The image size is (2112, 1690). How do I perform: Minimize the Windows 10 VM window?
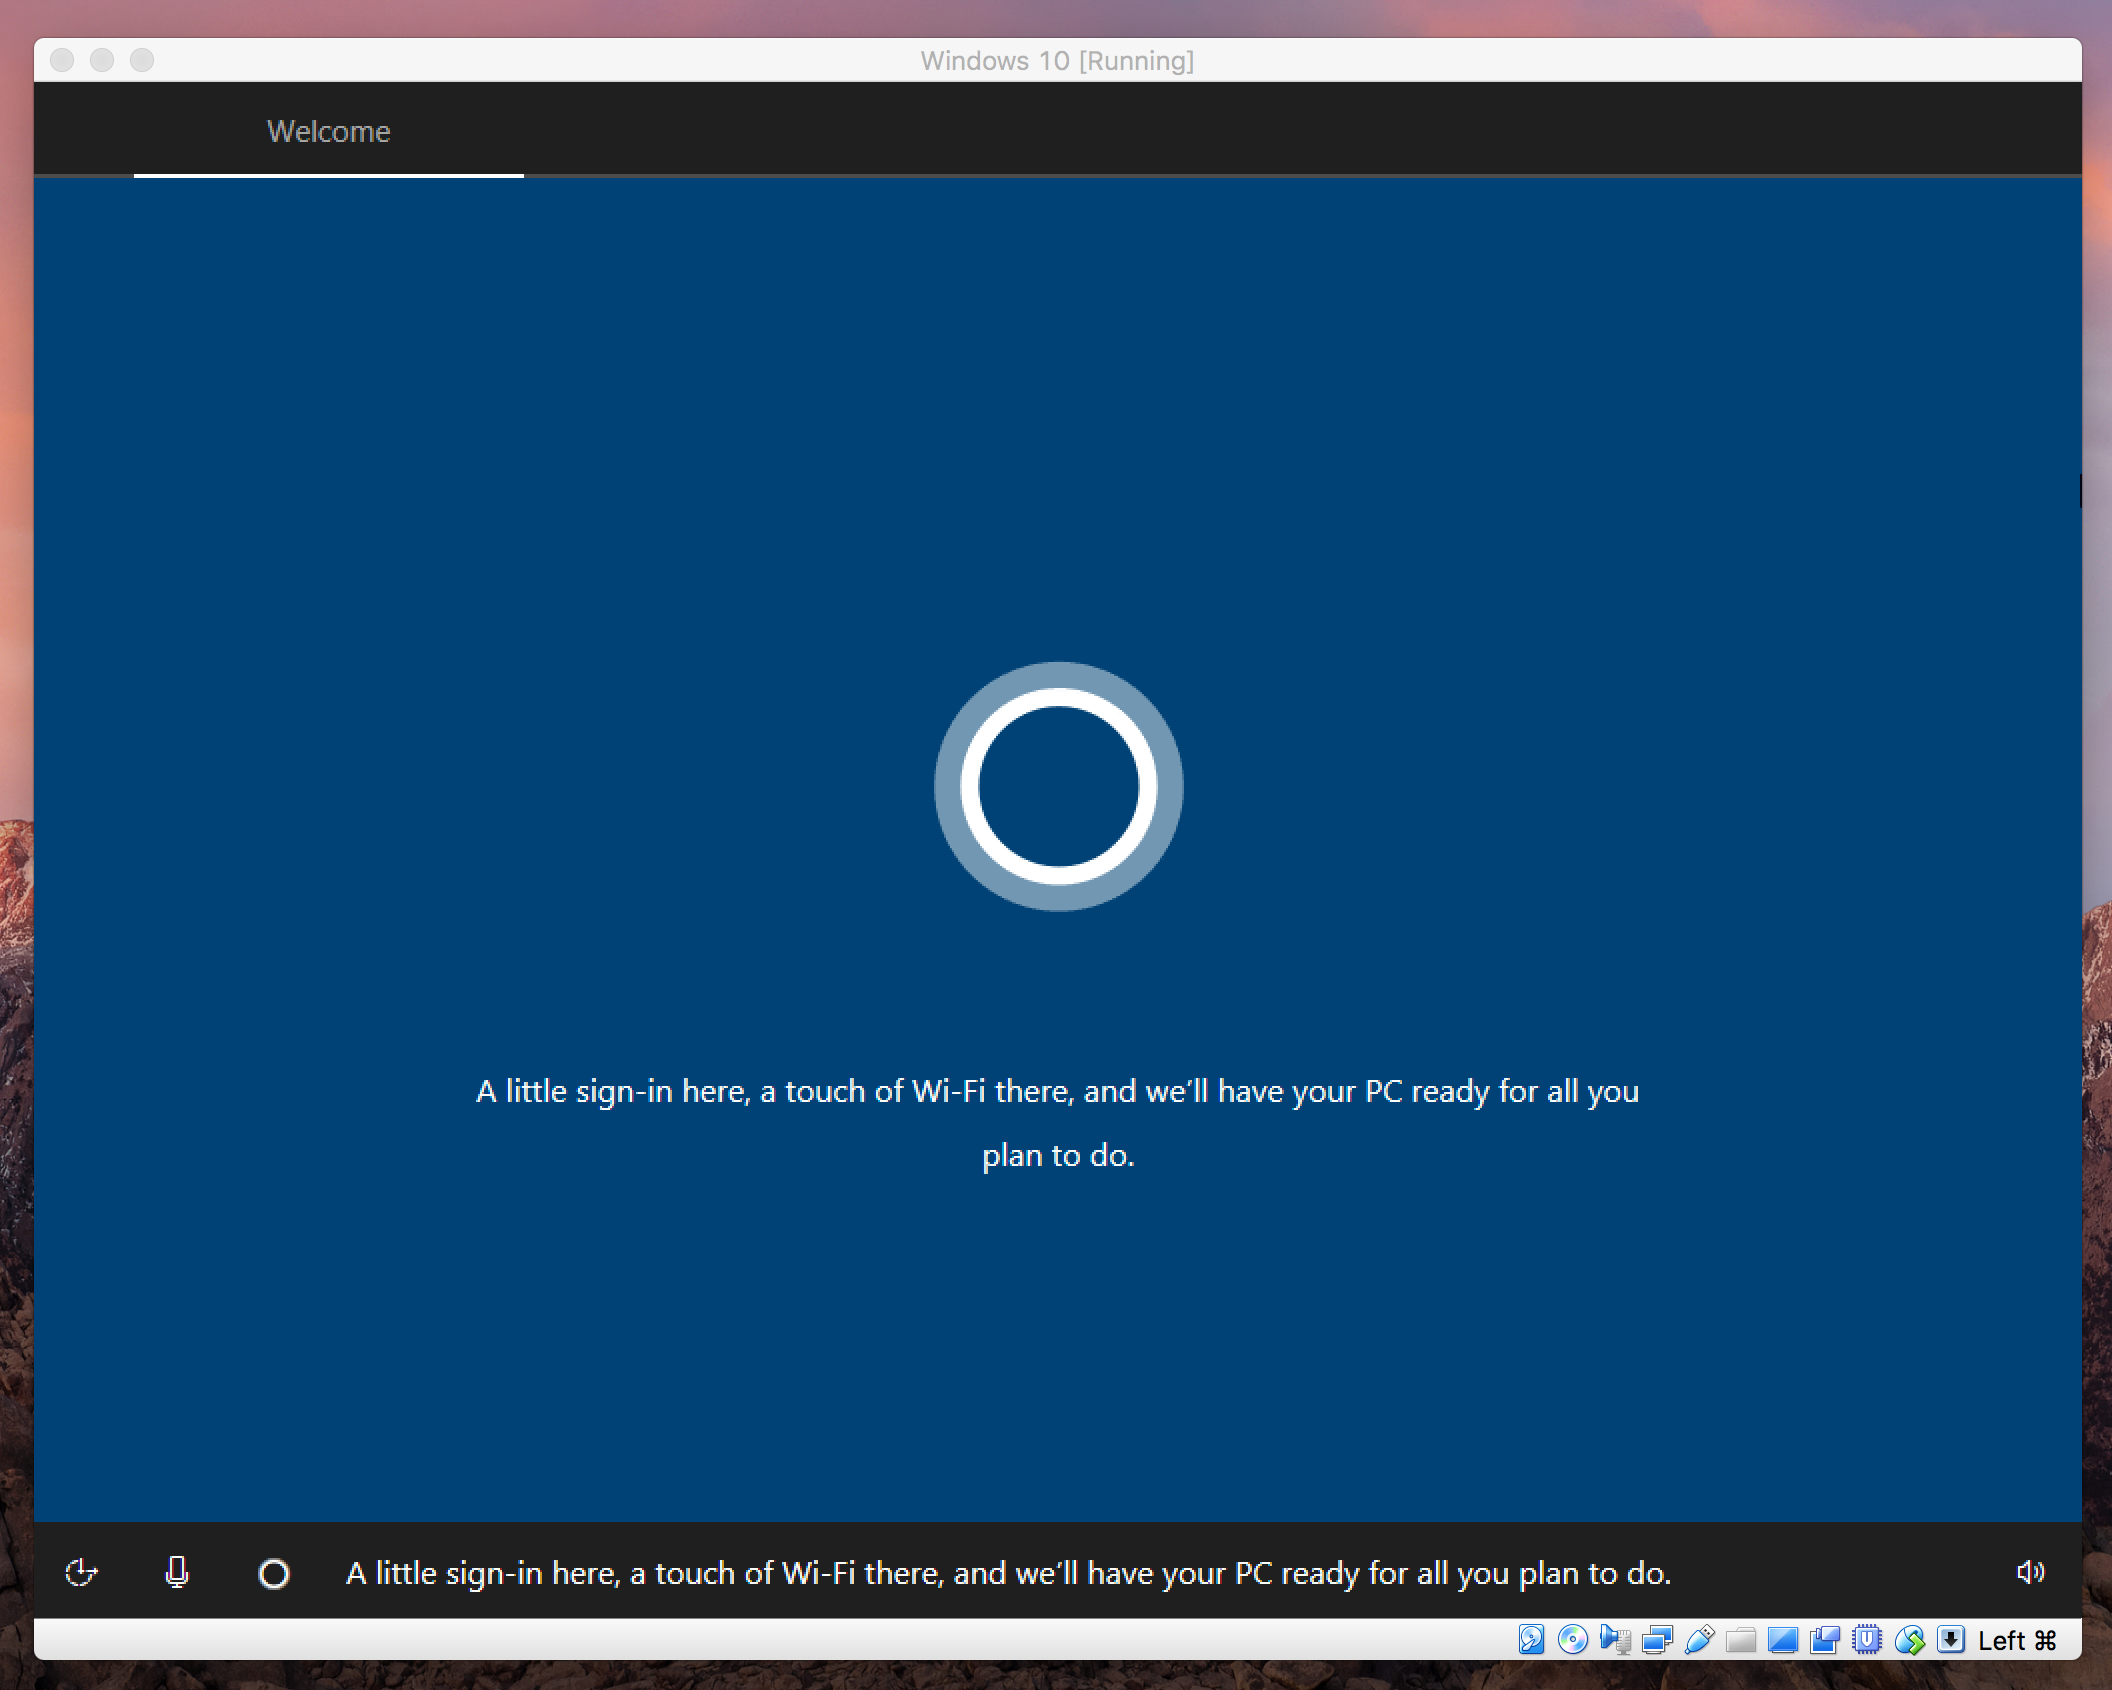[102, 60]
